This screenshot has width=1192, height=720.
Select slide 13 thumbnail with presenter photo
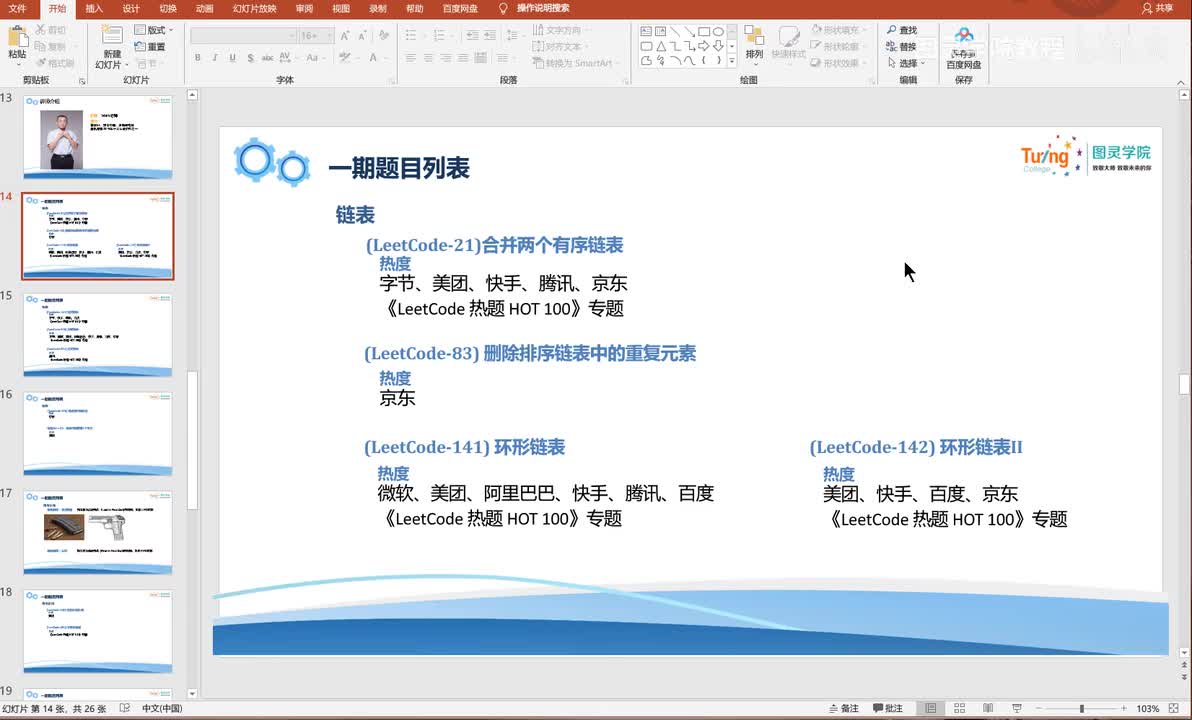coord(98,138)
